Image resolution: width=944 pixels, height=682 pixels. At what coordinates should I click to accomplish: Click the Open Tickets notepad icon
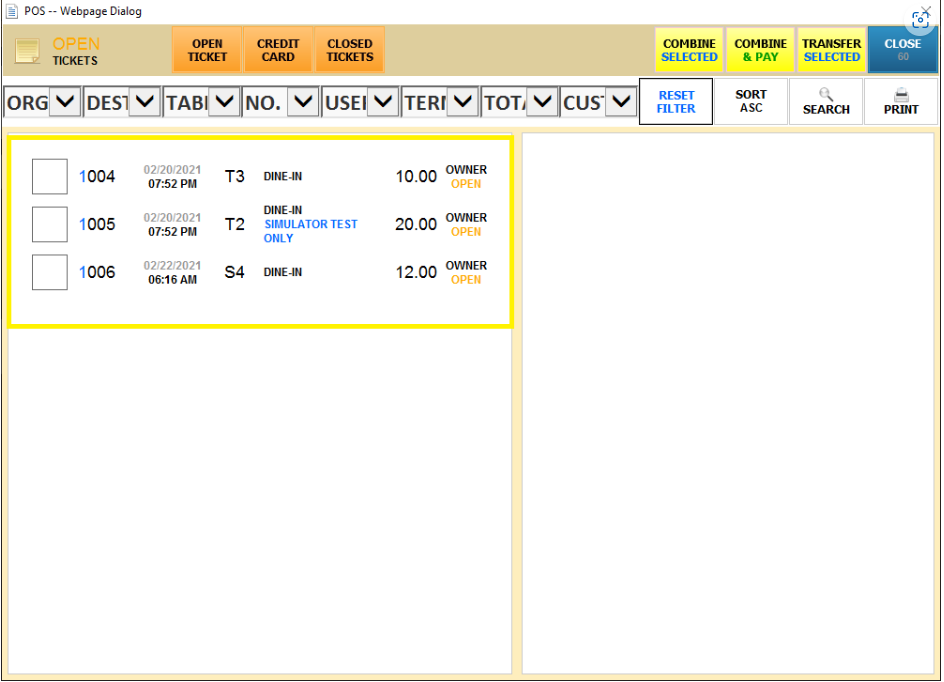click(x=27, y=50)
